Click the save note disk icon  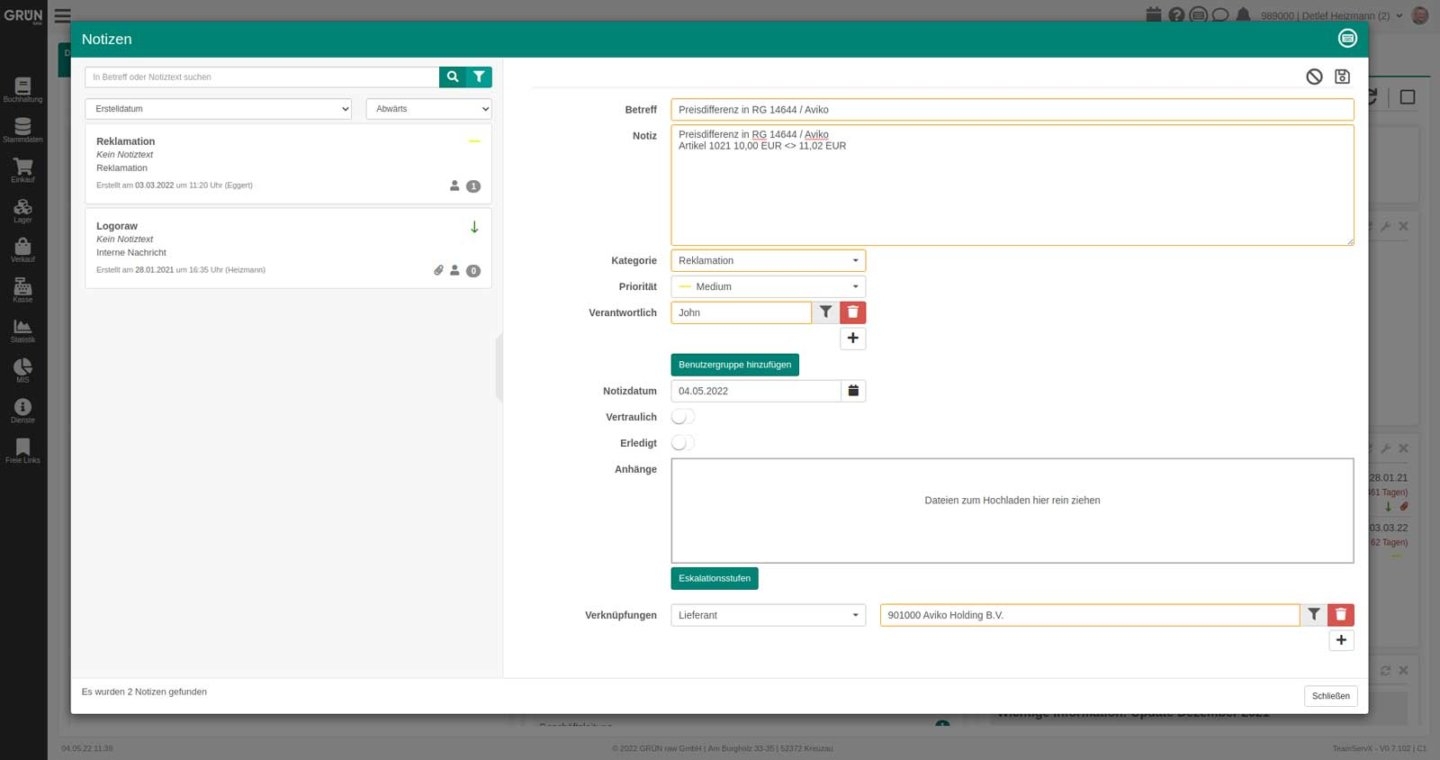click(x=1342, y=77)
